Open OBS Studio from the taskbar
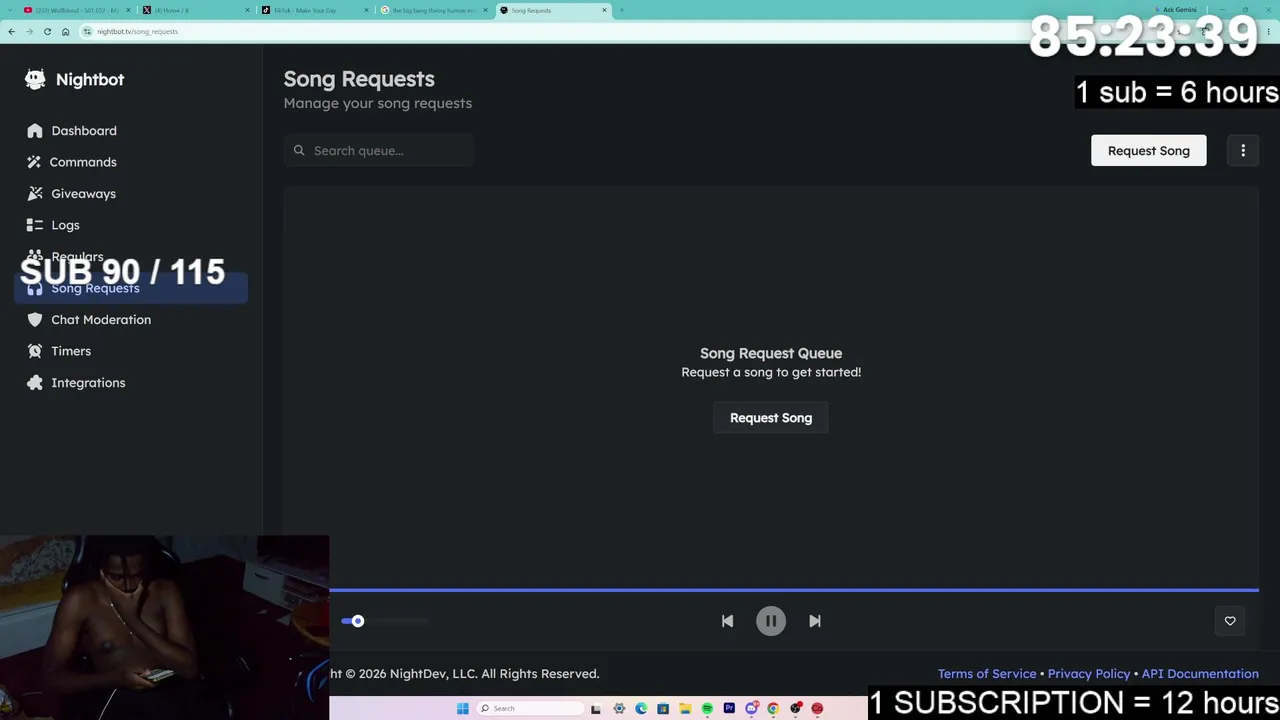This screenshot has width=1280, height=720. click(x=796, y=709)
